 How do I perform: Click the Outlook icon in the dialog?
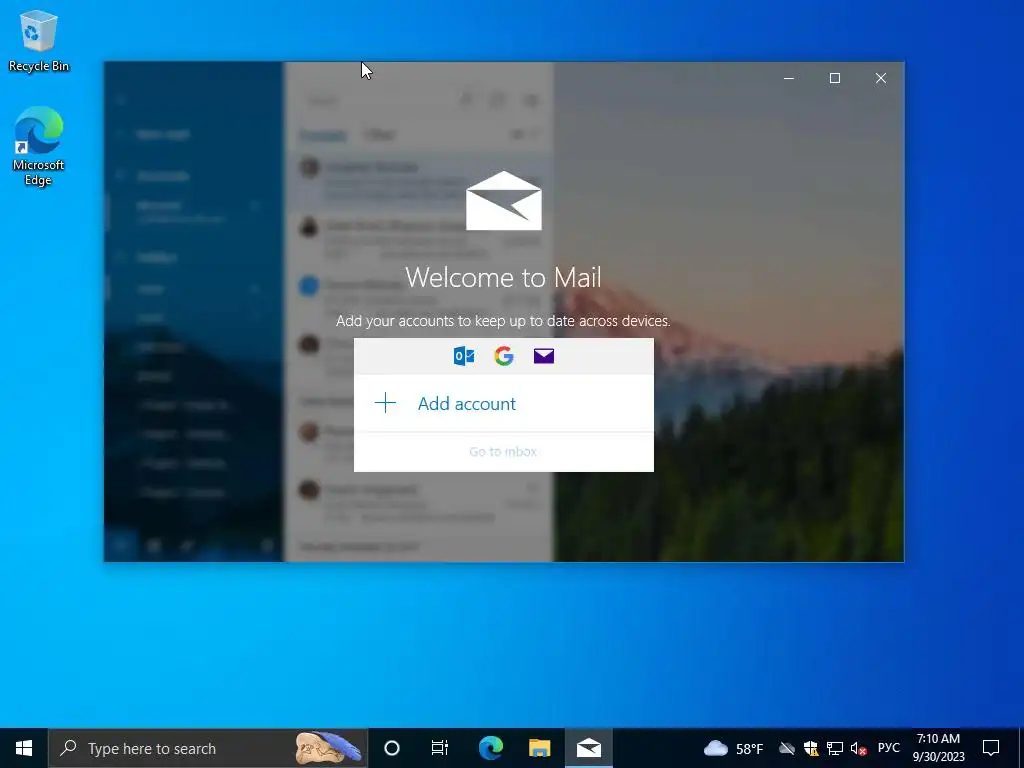(464, 356)
